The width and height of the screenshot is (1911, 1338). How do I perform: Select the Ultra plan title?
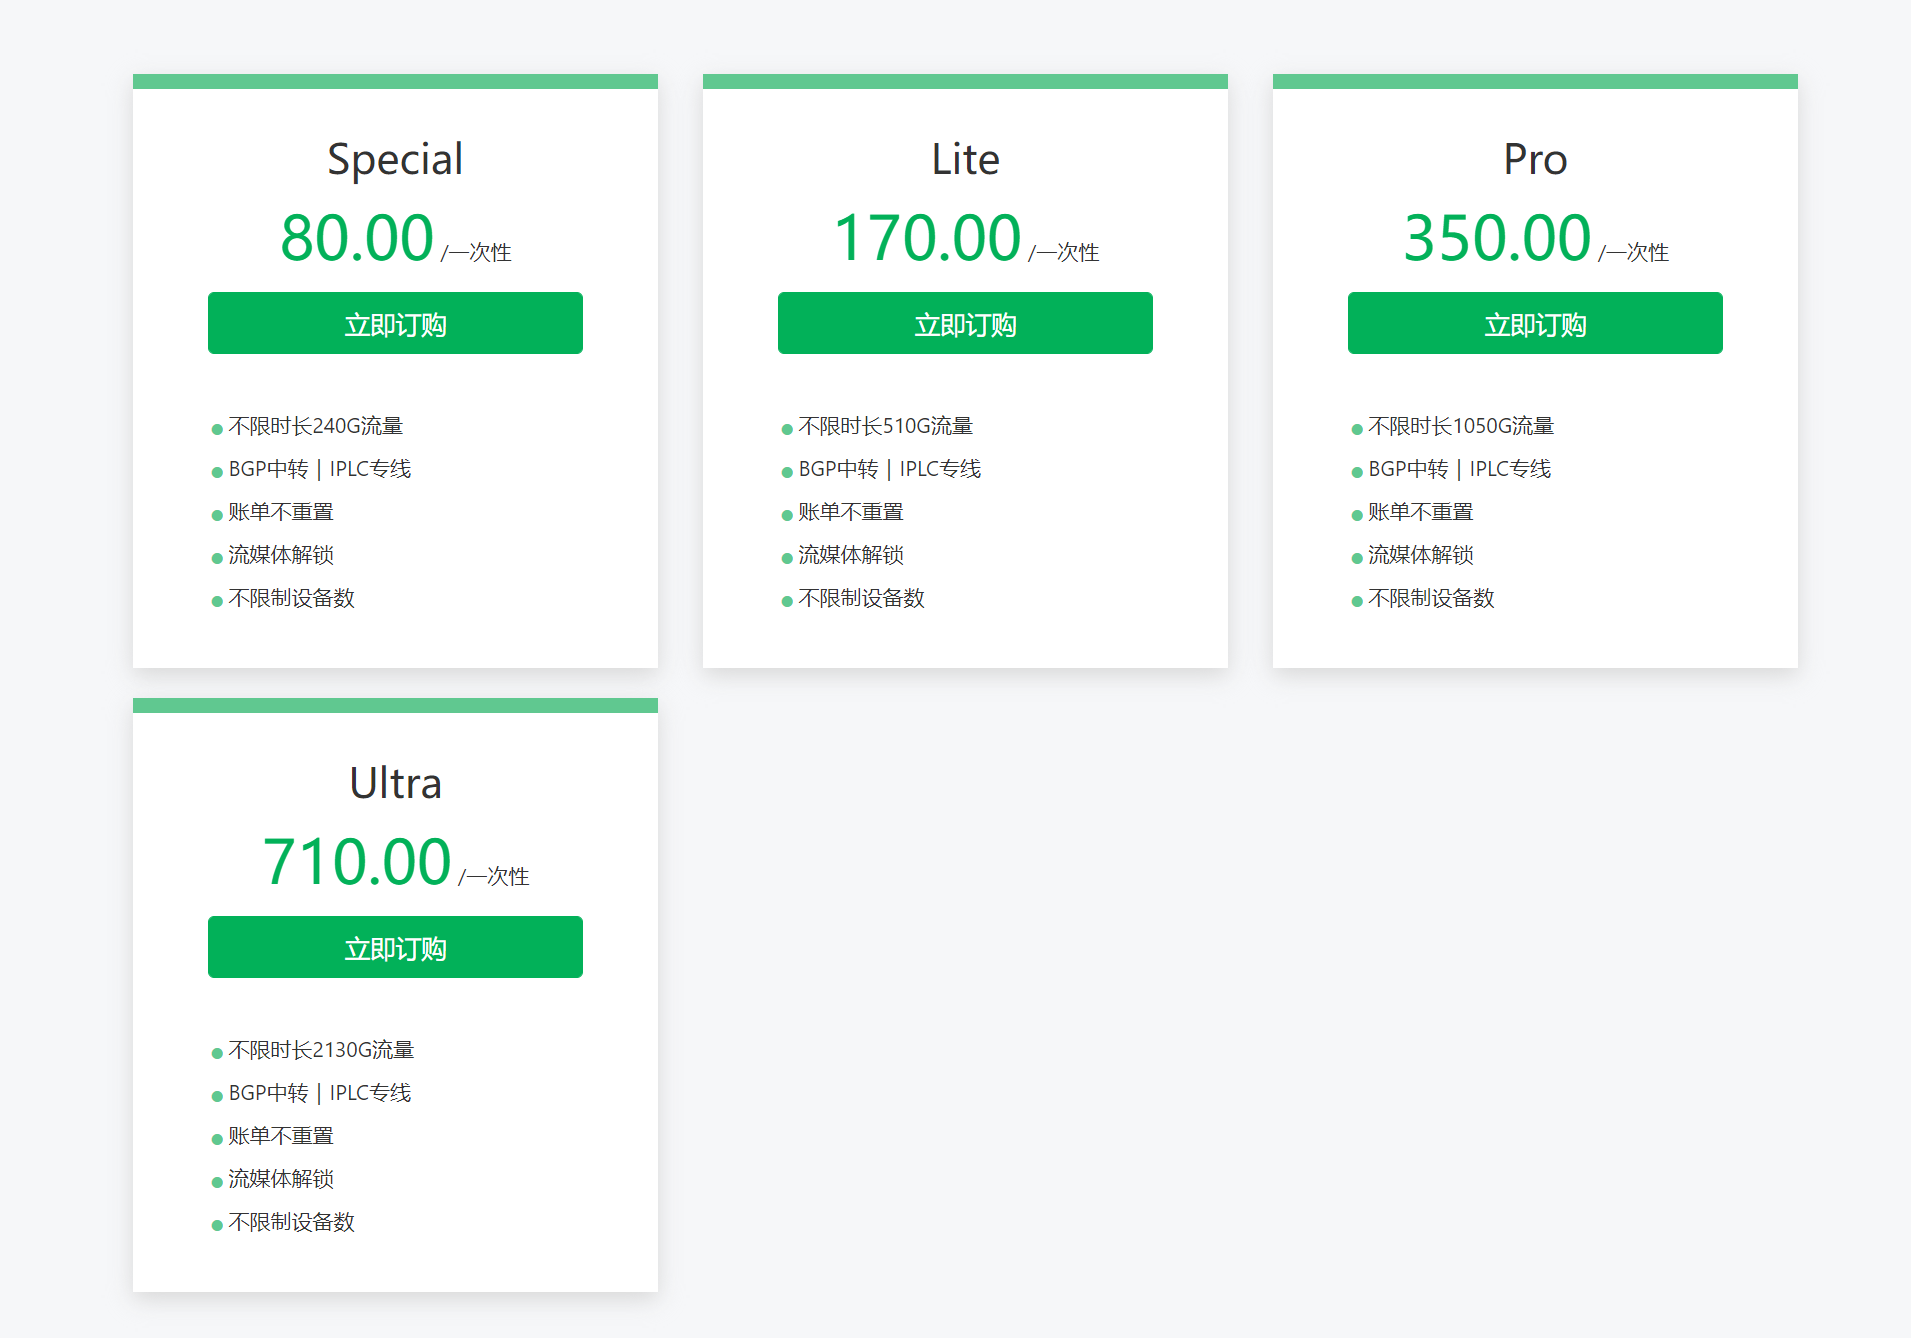point(395,784)
